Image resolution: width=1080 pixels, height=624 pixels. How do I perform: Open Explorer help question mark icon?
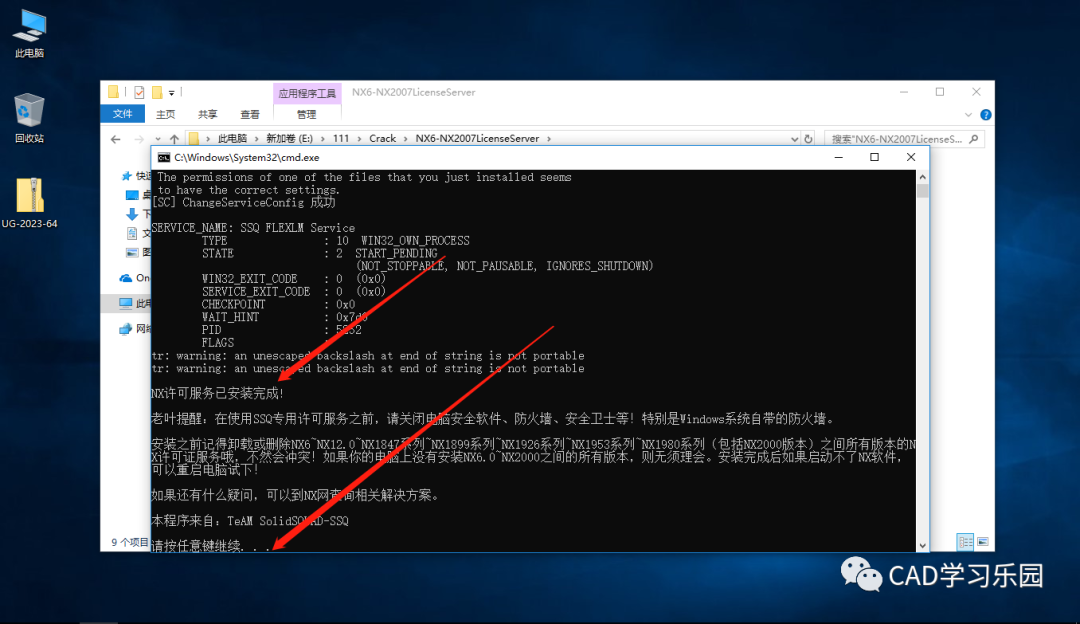[986, 114]
